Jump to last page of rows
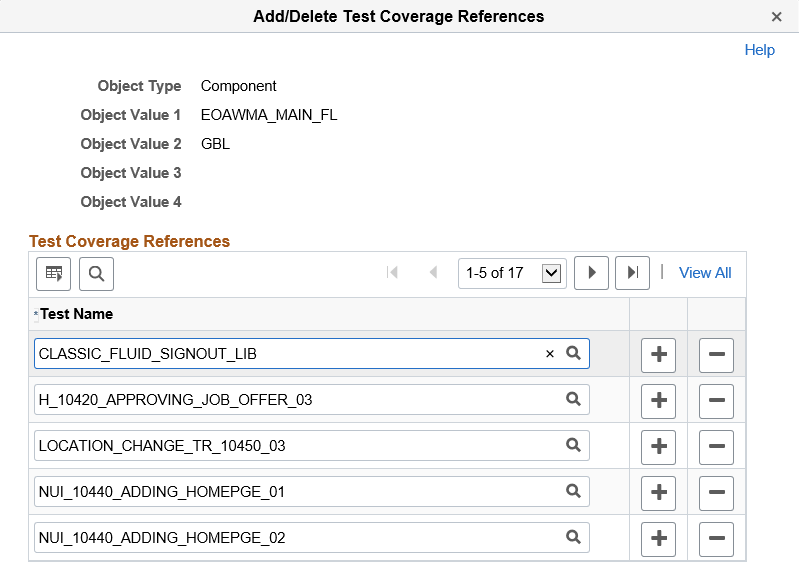The width and height of the screenshot is (799, 568). click(632, 273)
